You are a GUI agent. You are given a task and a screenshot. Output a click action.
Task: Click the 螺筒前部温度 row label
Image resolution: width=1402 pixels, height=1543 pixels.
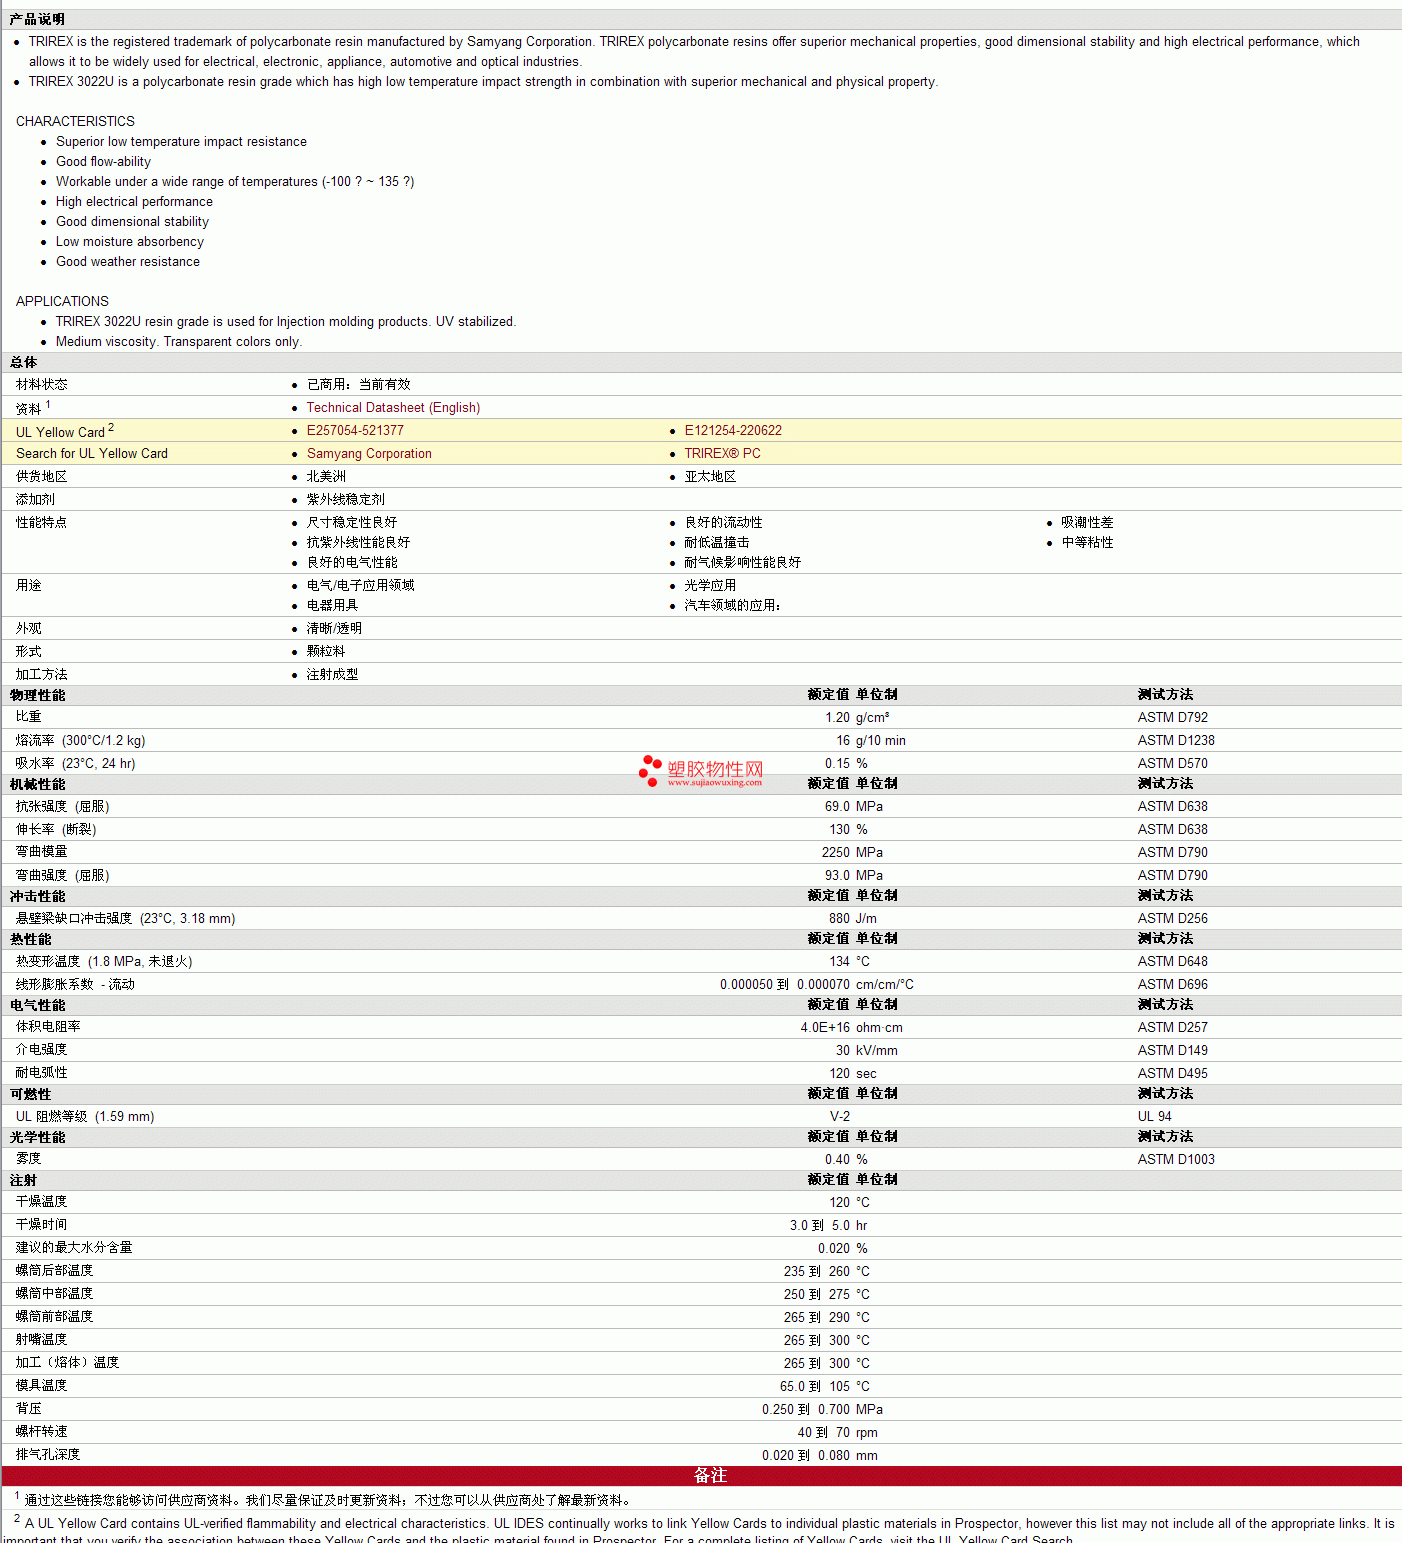(54, 1317)
